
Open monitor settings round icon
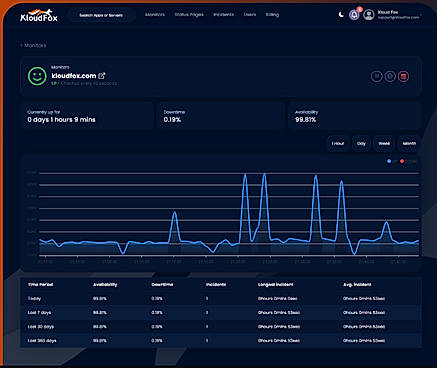point(390,76)
